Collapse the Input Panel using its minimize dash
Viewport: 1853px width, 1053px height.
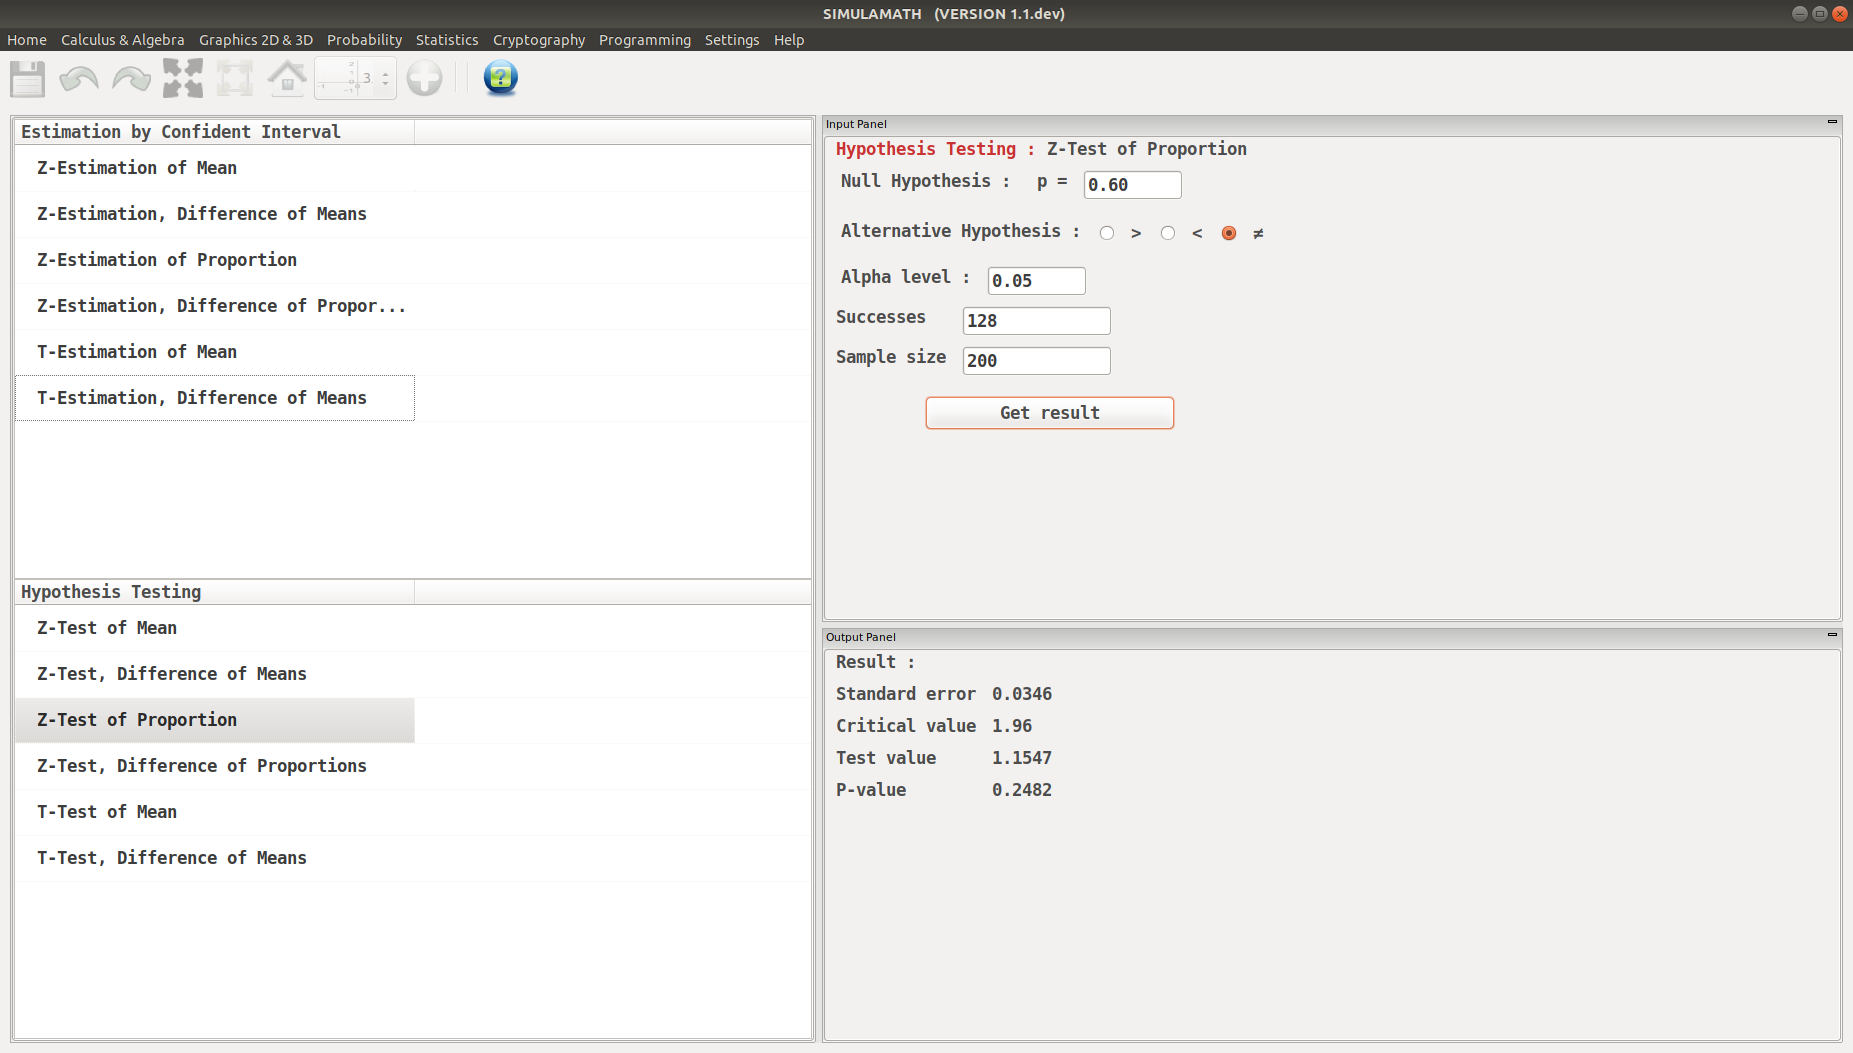coord(1832,122)
